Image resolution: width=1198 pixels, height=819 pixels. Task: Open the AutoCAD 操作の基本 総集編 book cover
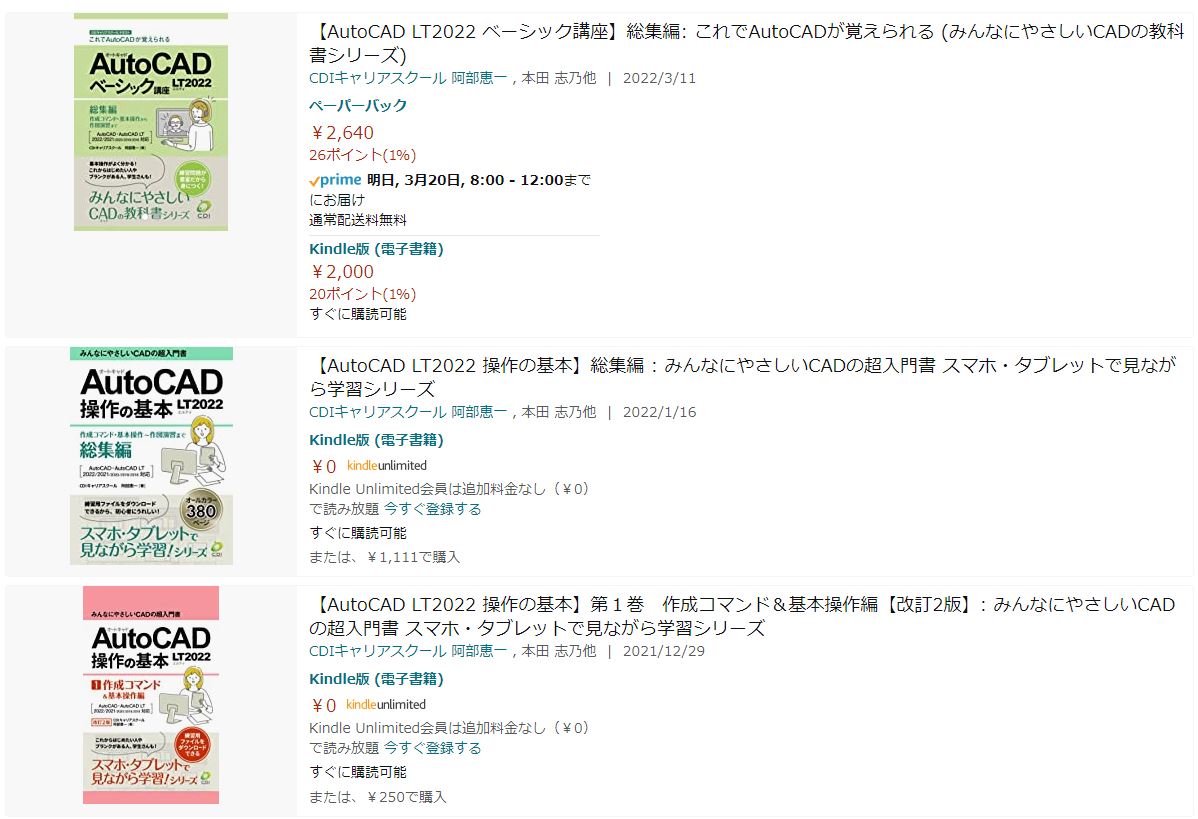151,456
